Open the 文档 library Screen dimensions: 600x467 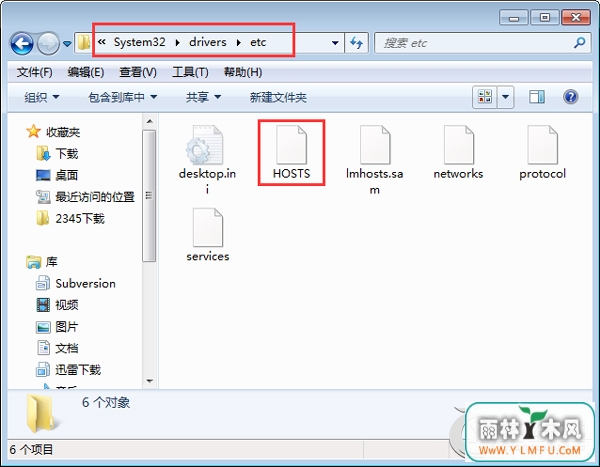point(57,348)
